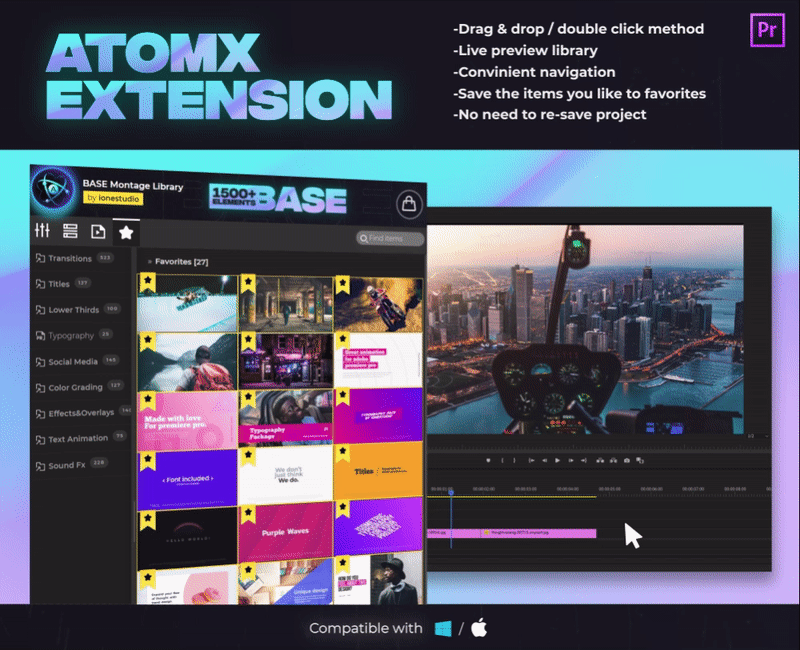The image size is (800, 650).
Task: Open the shopping bag store icon
Action: [x=408, y=205]
